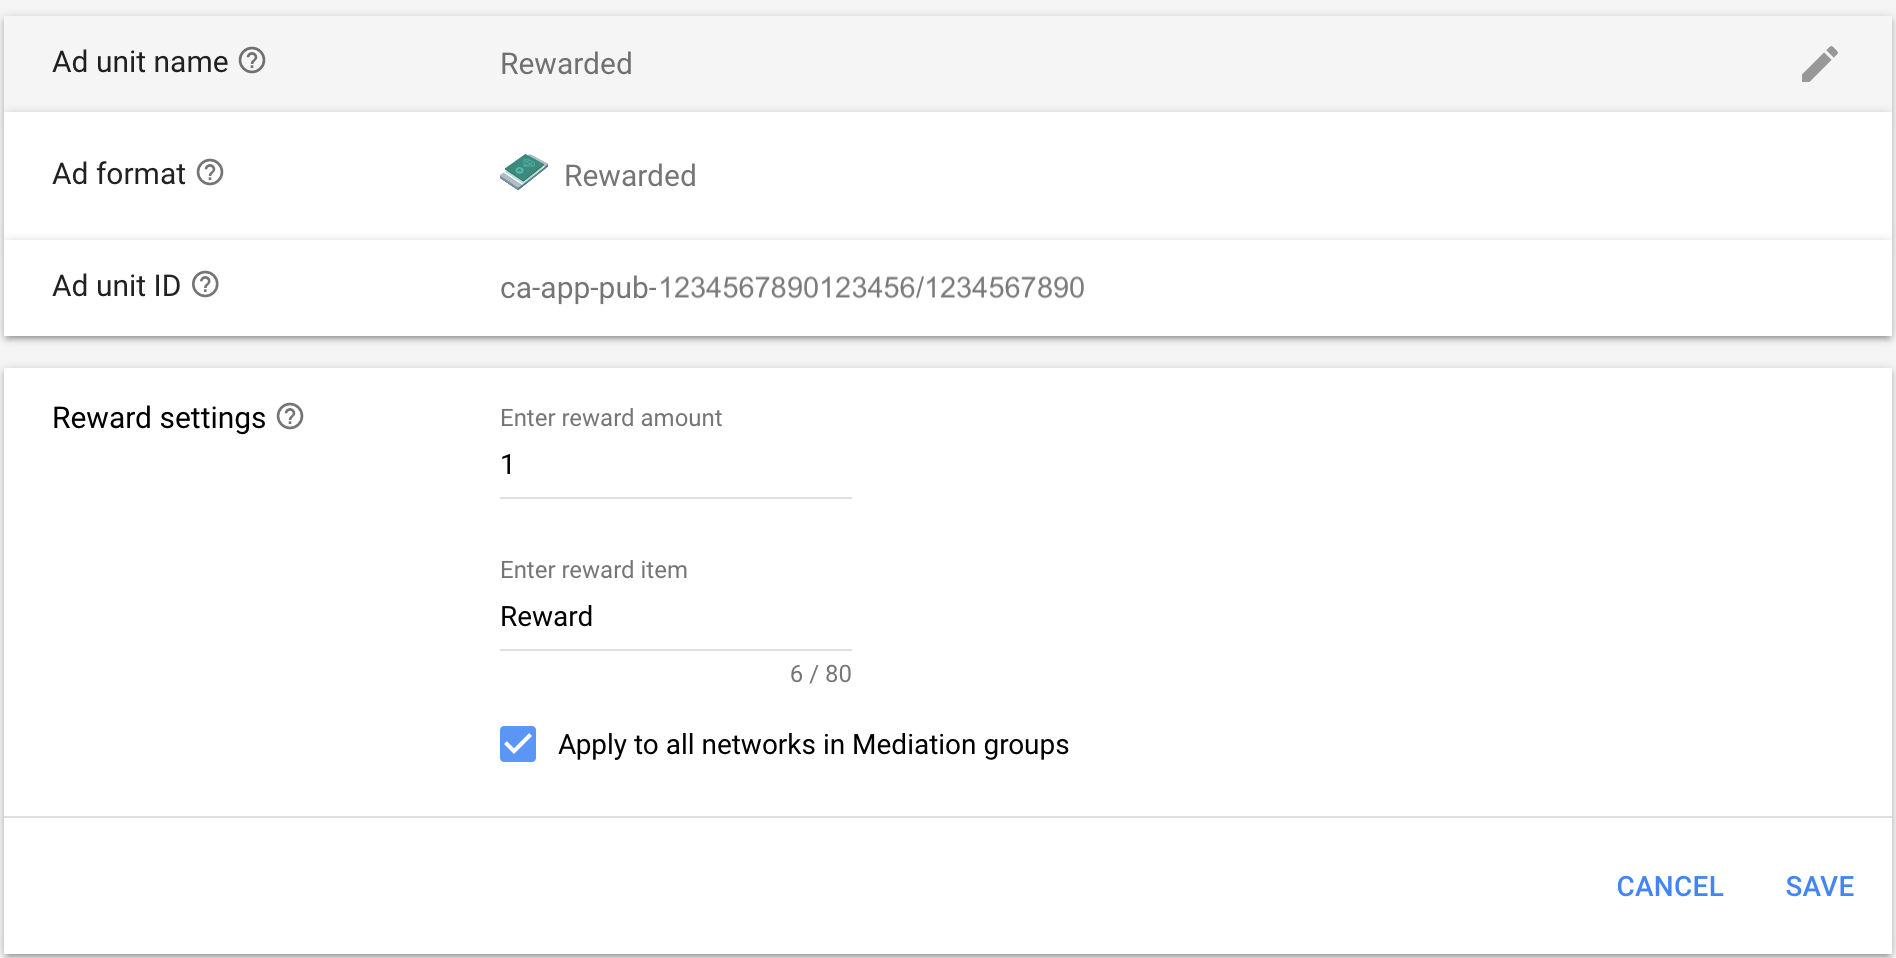The width and height of the screenshot is (1896, 958).
Task: Click the Apply to all networks label
Action: 813,745
